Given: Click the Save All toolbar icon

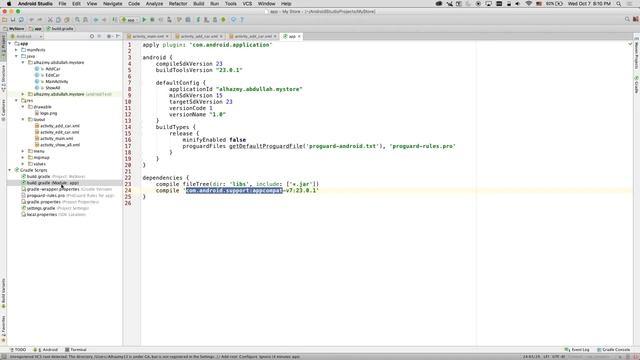Looking at the screenshot, I should click(13, 20).
